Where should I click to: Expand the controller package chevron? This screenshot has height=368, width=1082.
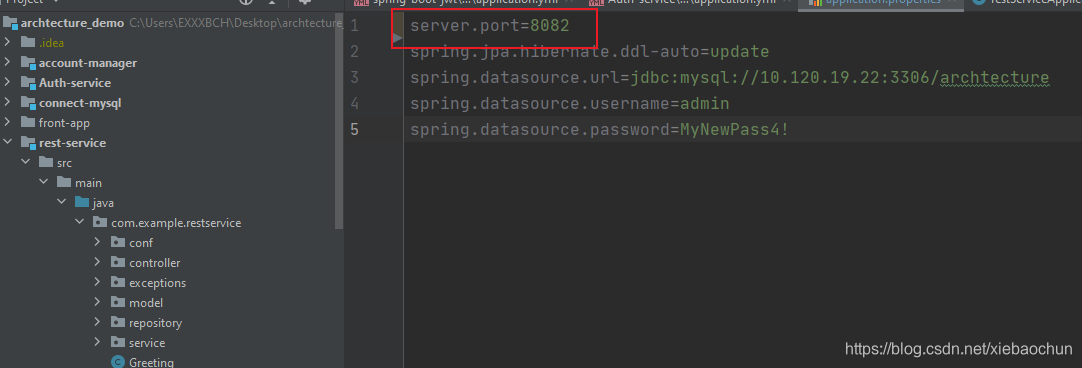pos(97,263)
